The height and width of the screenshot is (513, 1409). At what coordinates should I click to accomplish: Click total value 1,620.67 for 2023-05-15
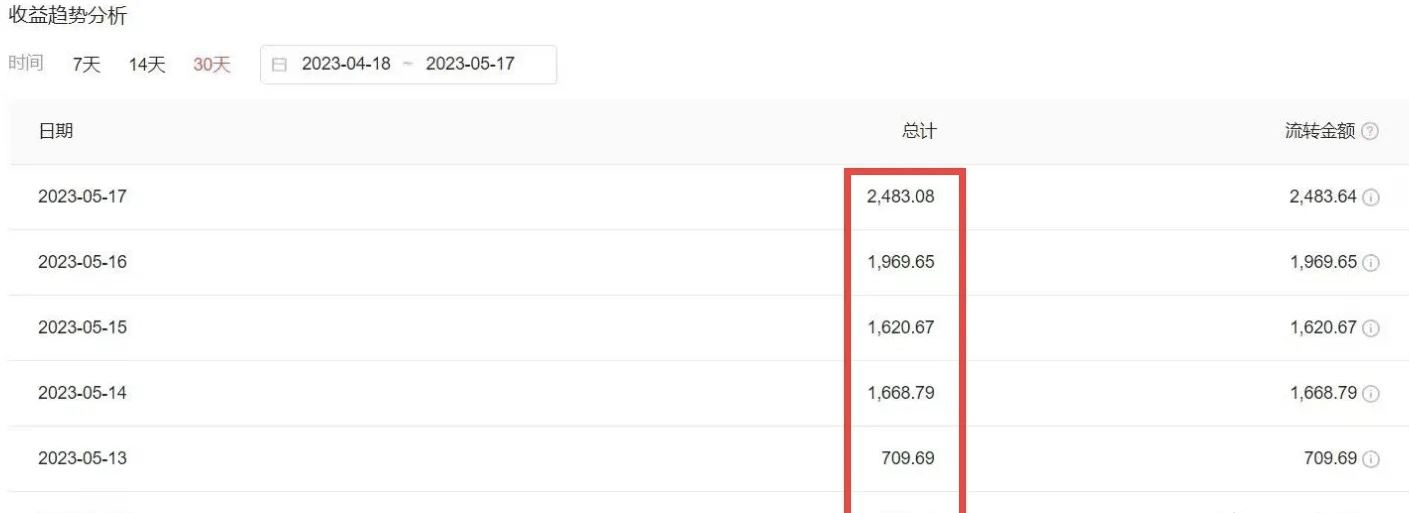point(901,328)
